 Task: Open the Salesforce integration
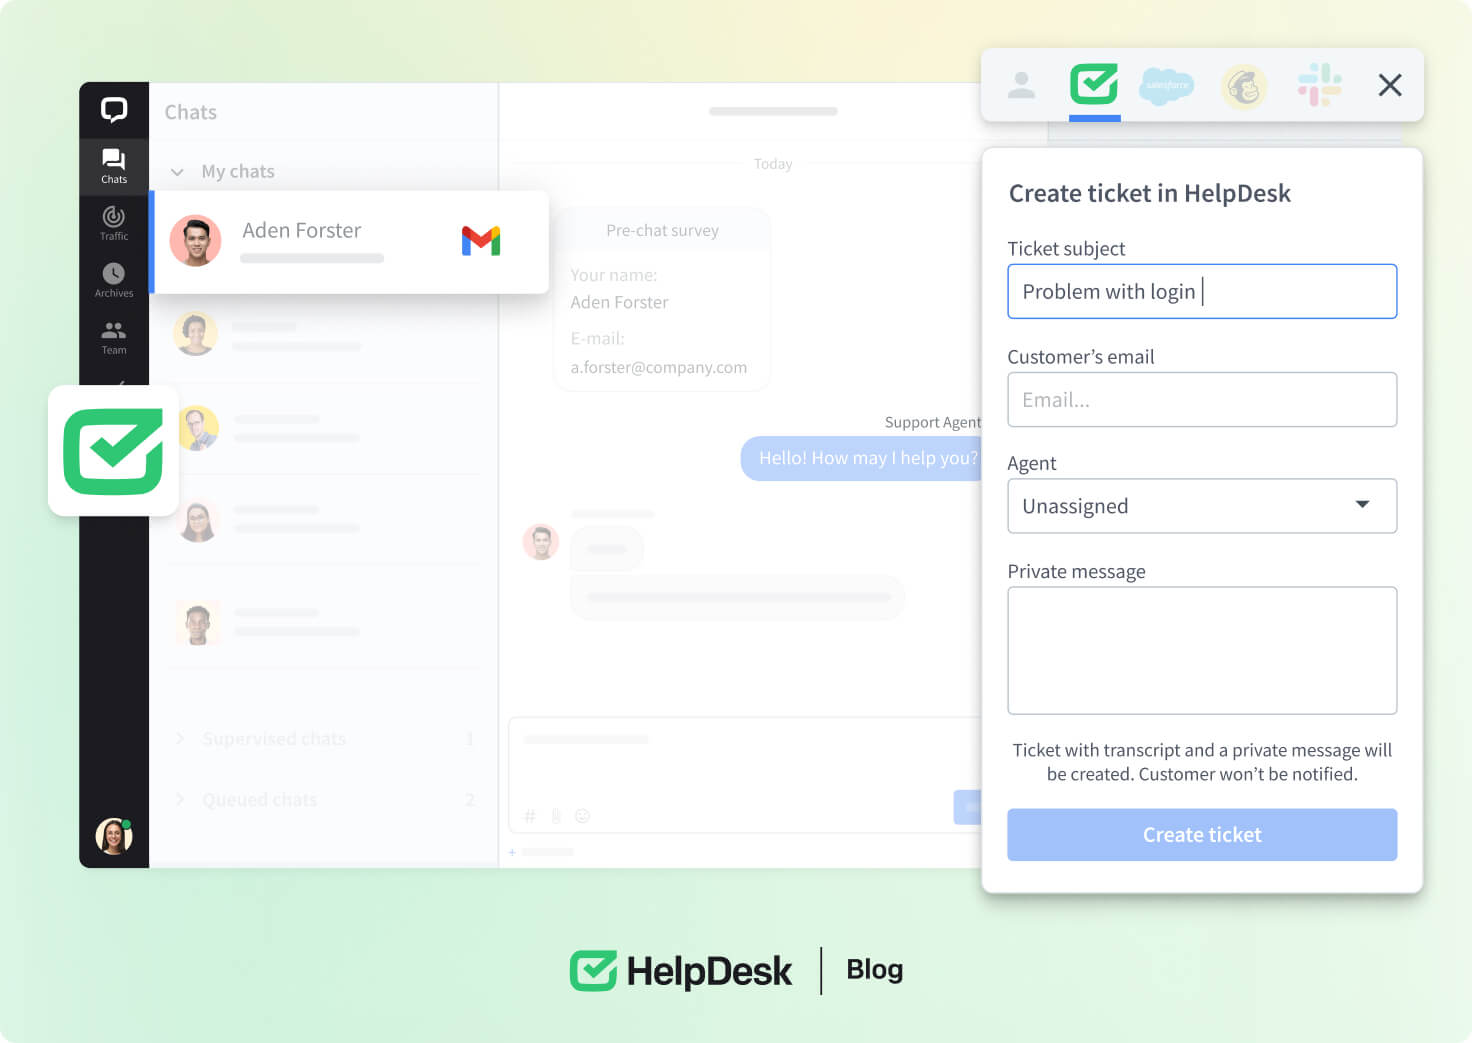1167,86
